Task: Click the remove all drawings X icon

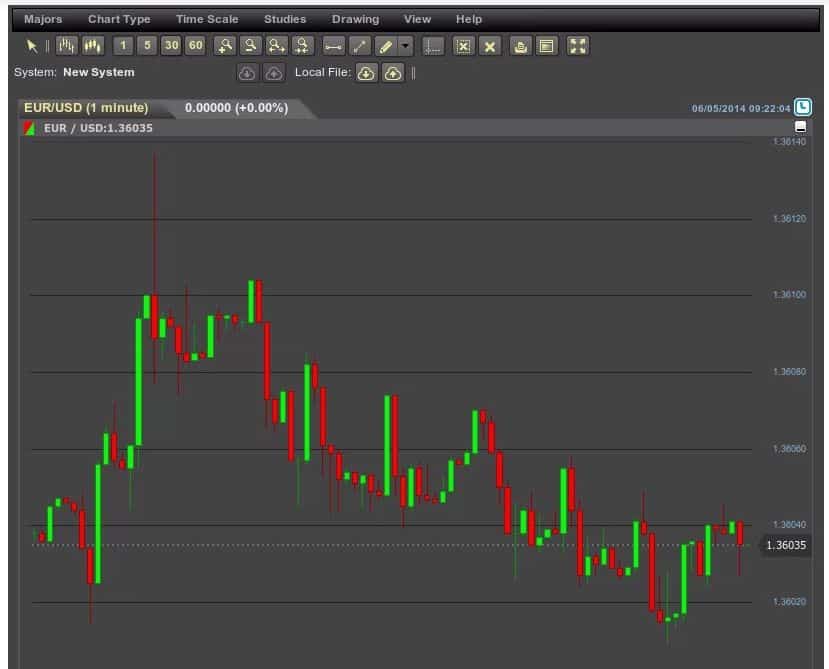Action: coord(490,46)
